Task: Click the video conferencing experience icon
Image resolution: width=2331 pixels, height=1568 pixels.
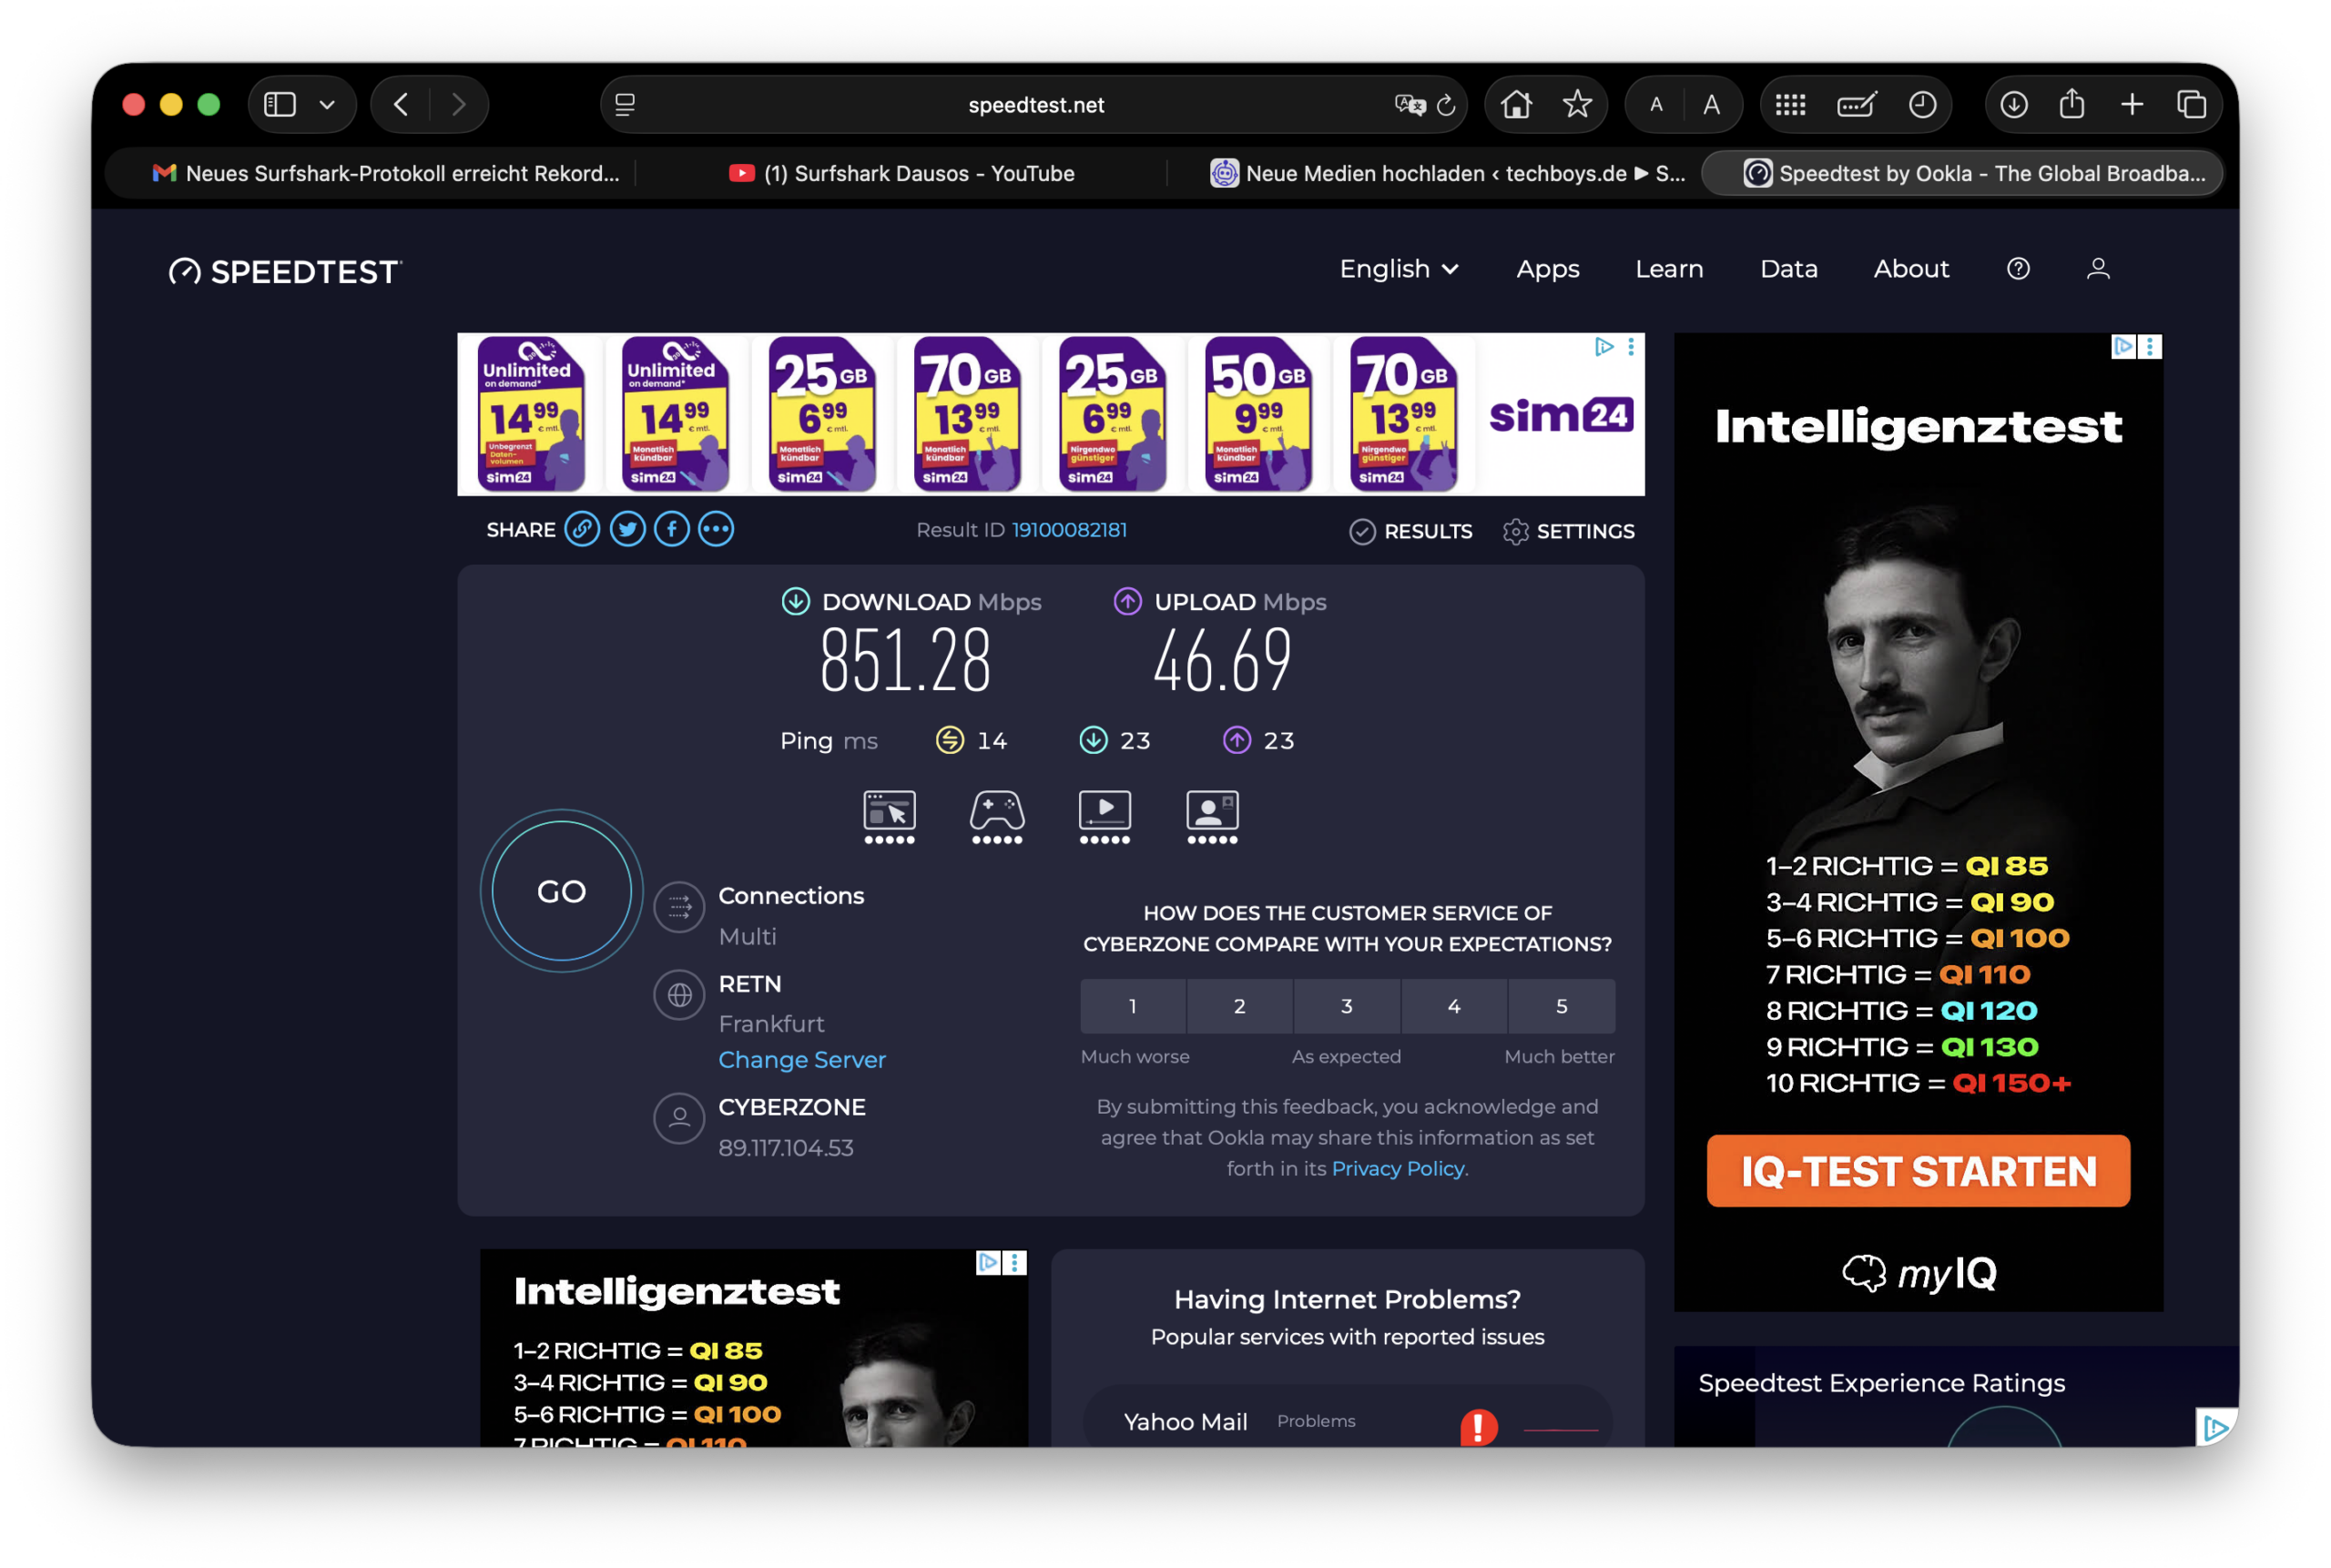Action: coord(1212,817)
